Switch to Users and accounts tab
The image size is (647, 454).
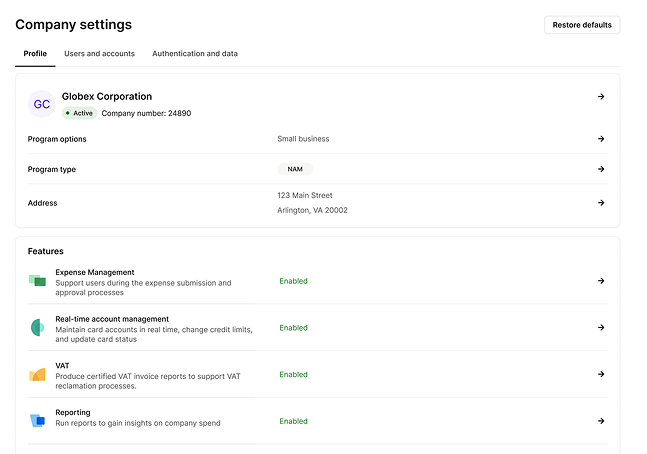99,53
